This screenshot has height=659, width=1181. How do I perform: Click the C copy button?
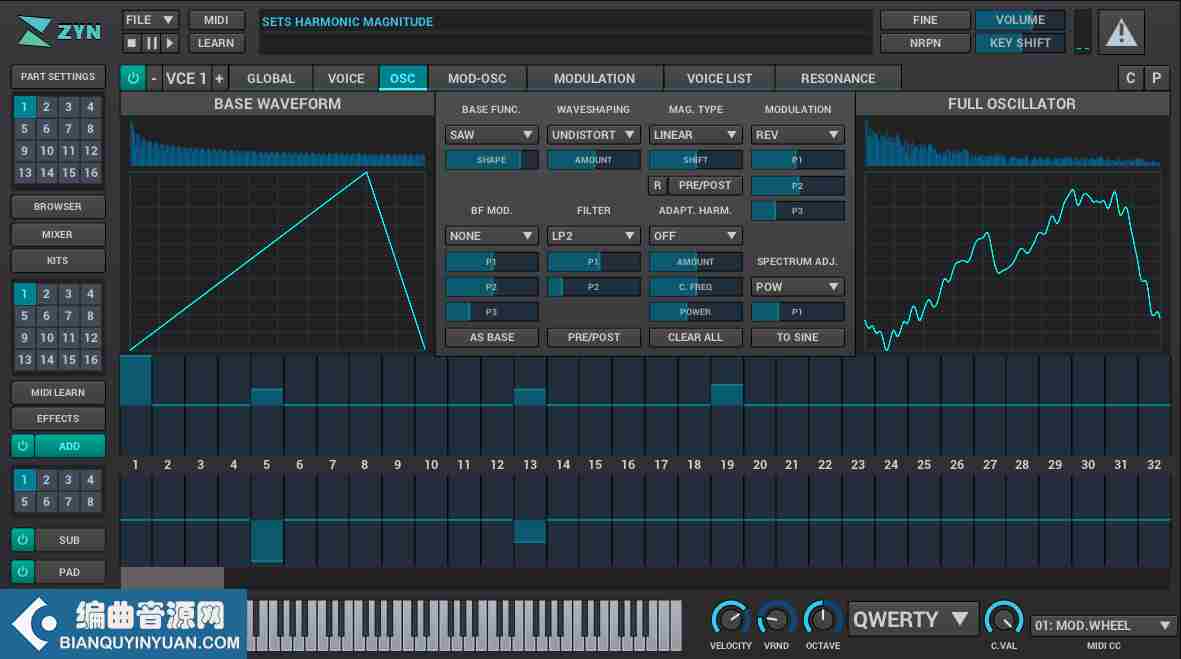[1130, 78]
